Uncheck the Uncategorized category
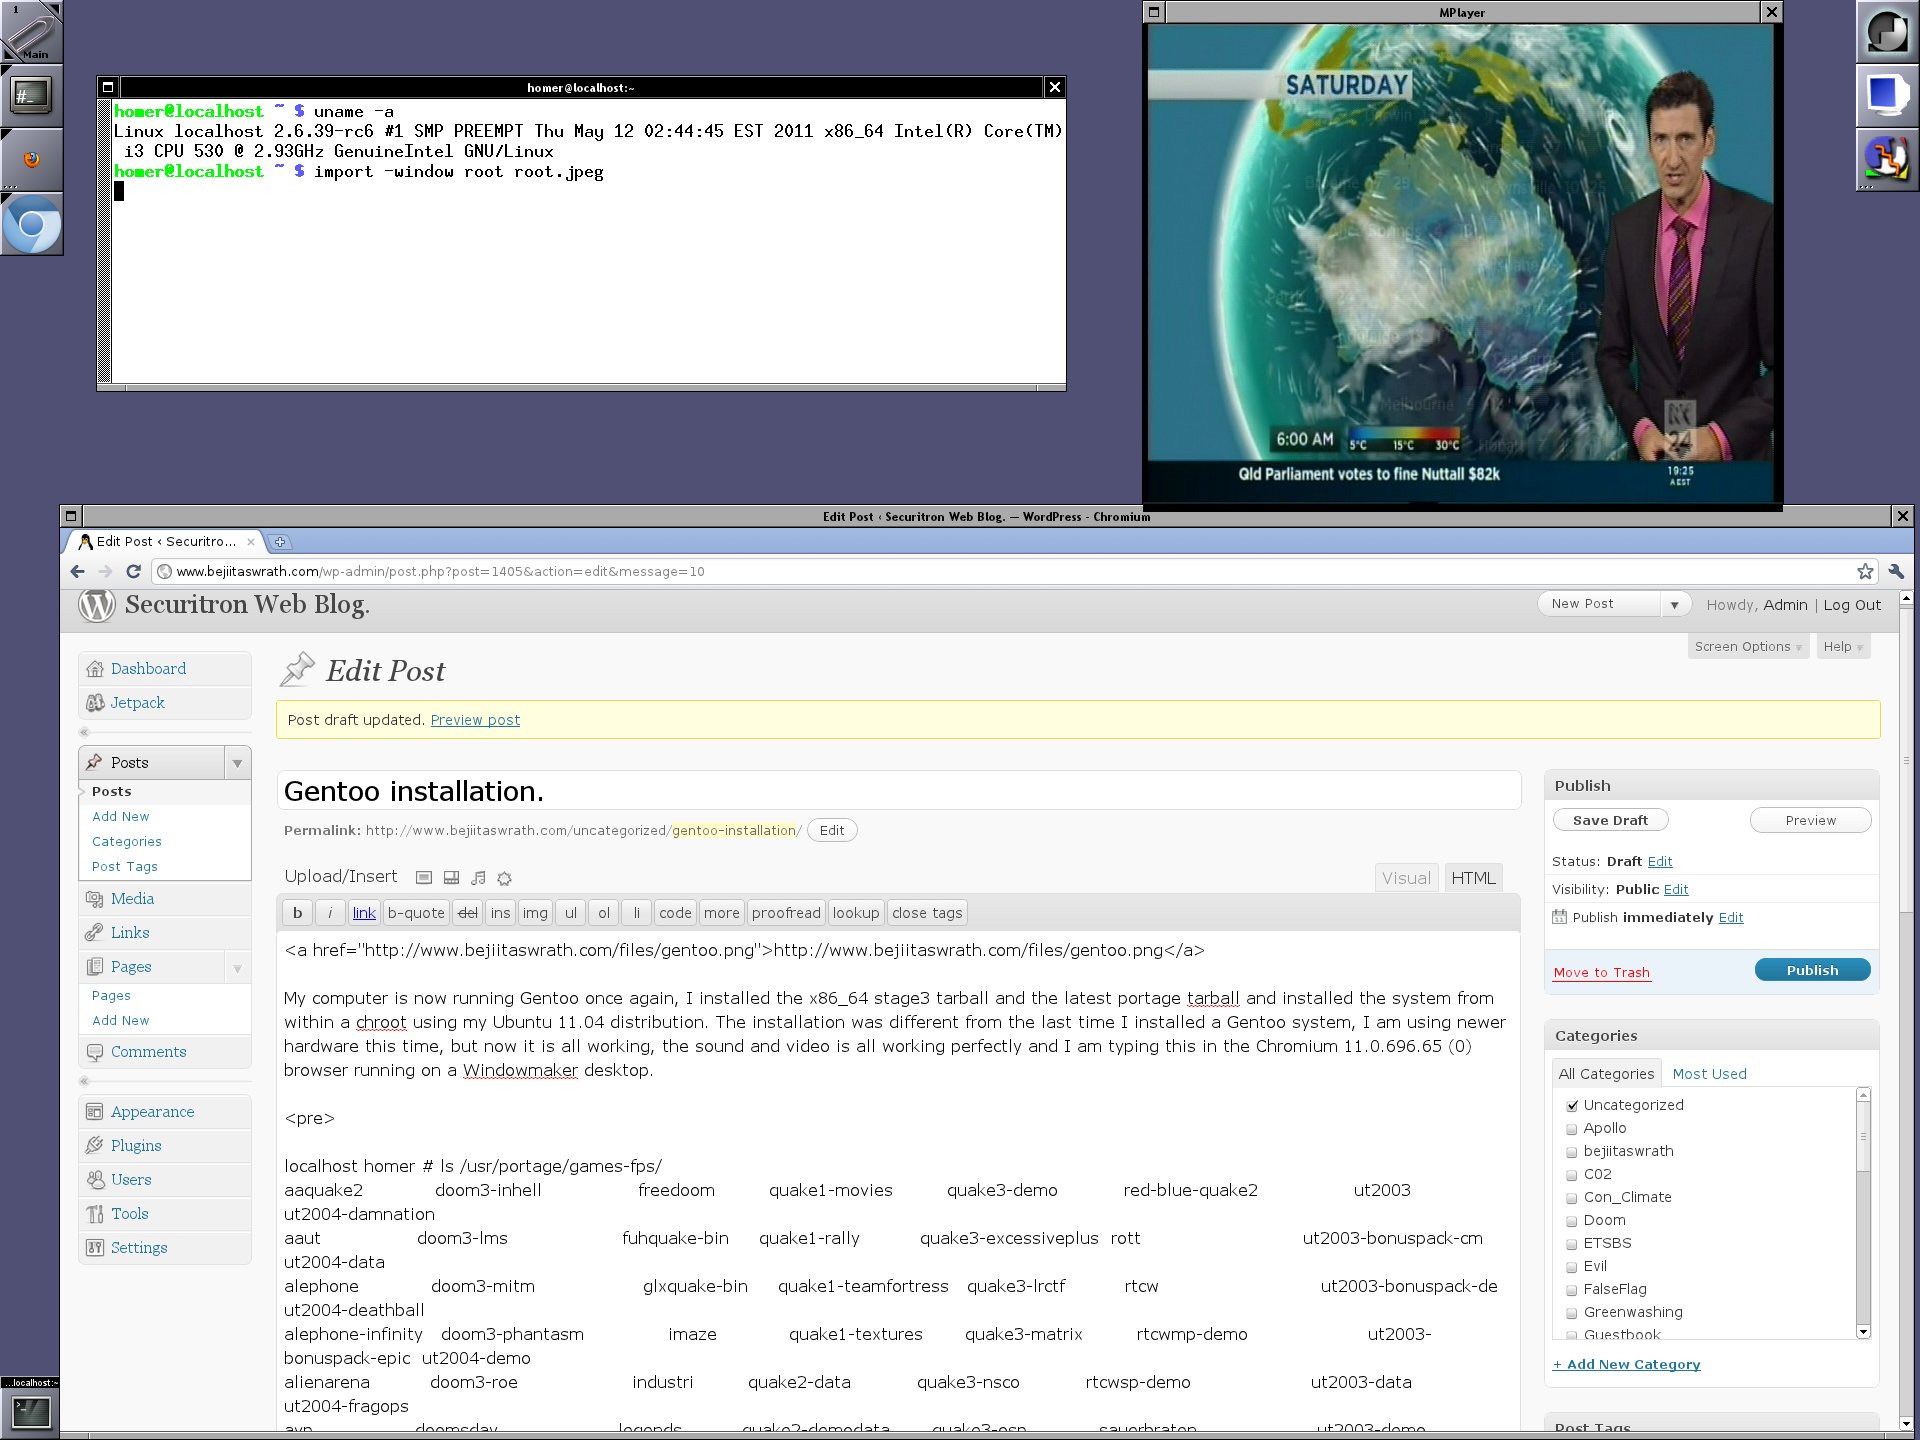The width and height of the screenshot is (1920, 1440). [x=1572, y=1106]
